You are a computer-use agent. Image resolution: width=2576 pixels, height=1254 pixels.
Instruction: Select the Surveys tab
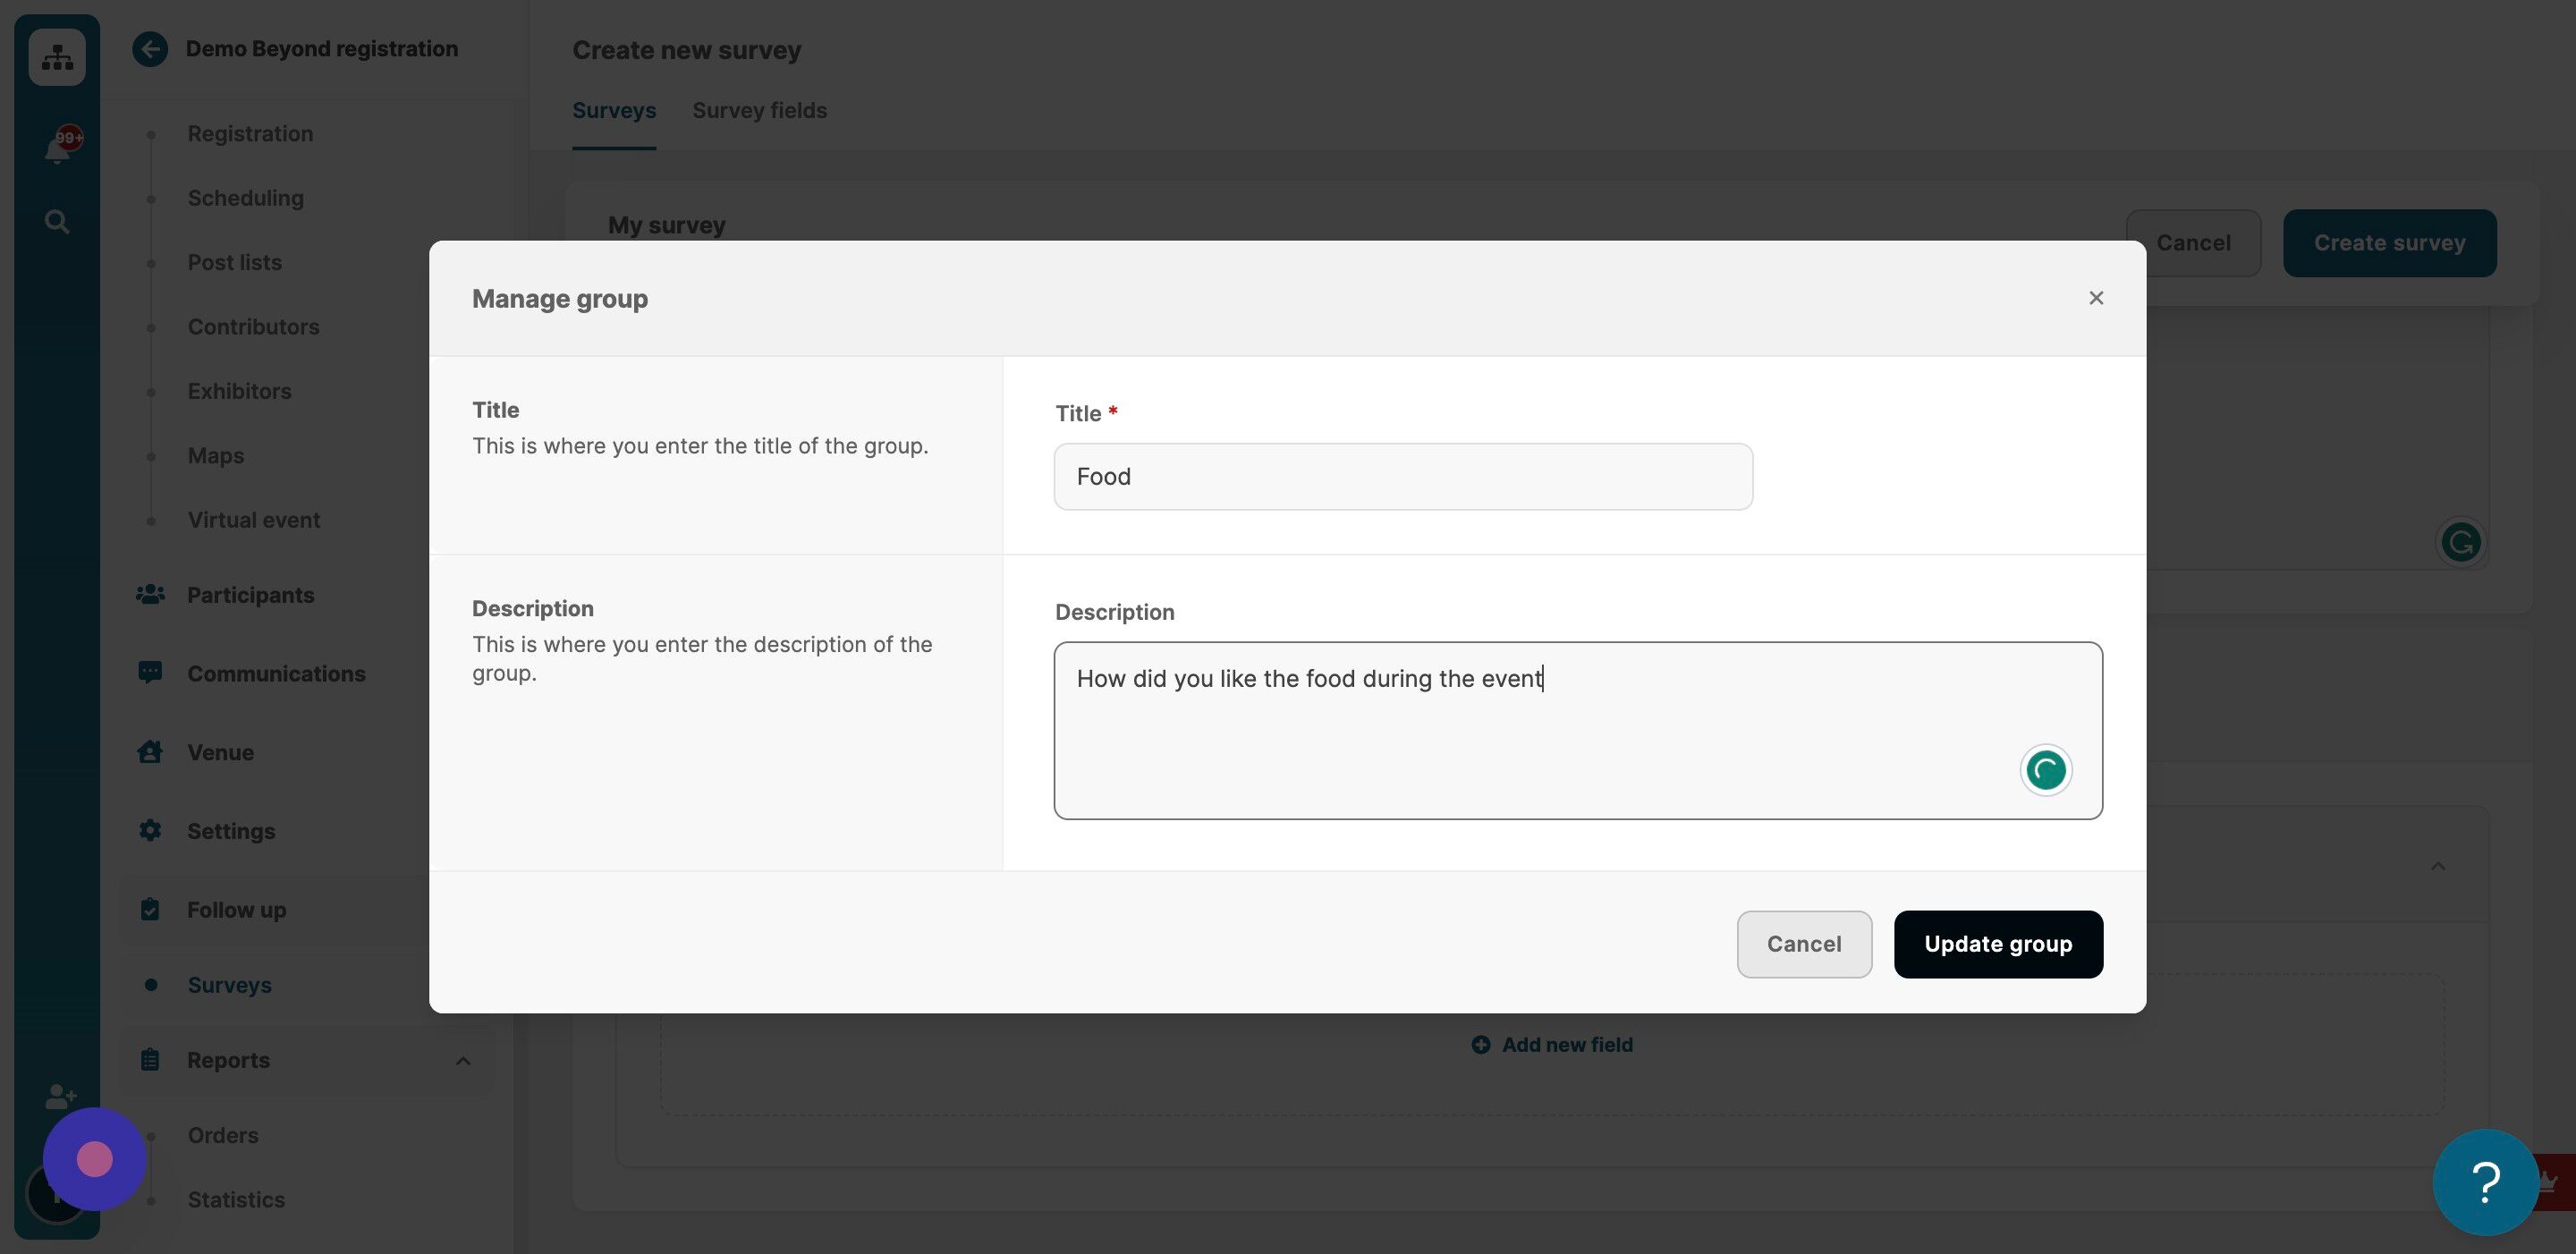point(614,111)
